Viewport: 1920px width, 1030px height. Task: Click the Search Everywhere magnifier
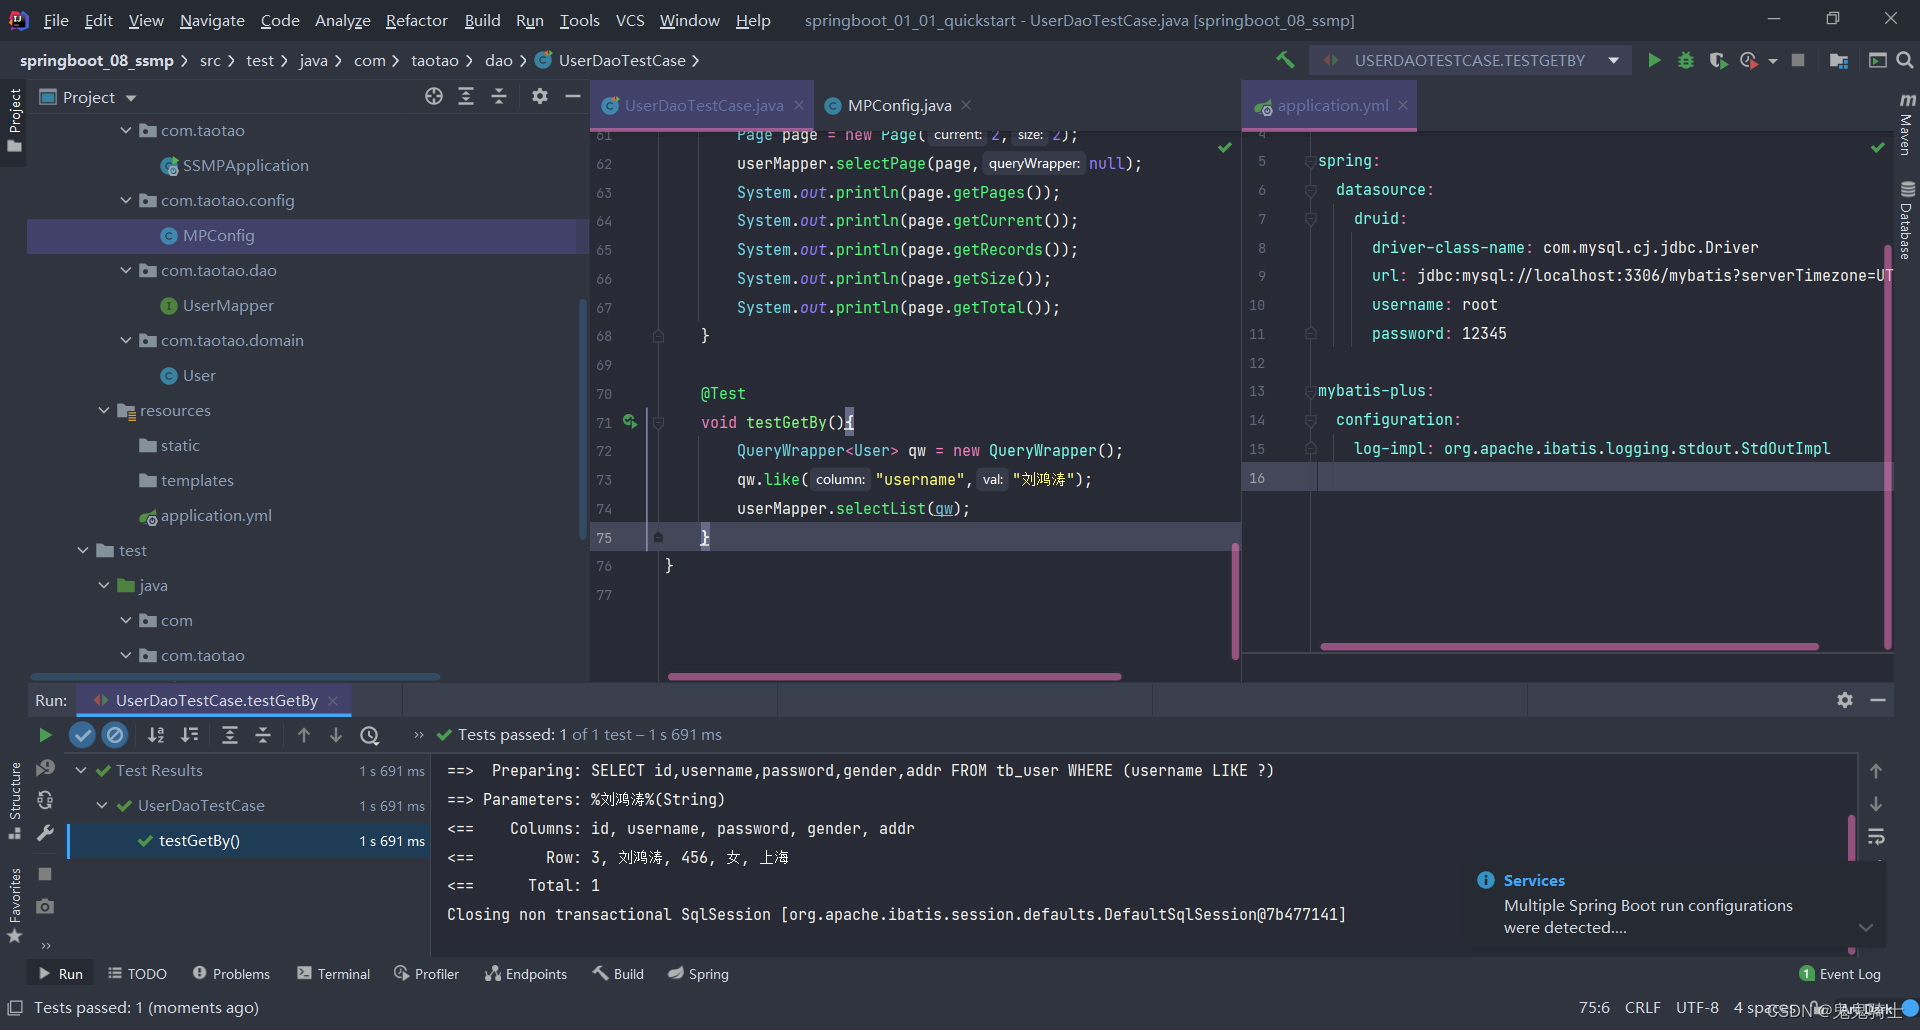(1905, 60)
